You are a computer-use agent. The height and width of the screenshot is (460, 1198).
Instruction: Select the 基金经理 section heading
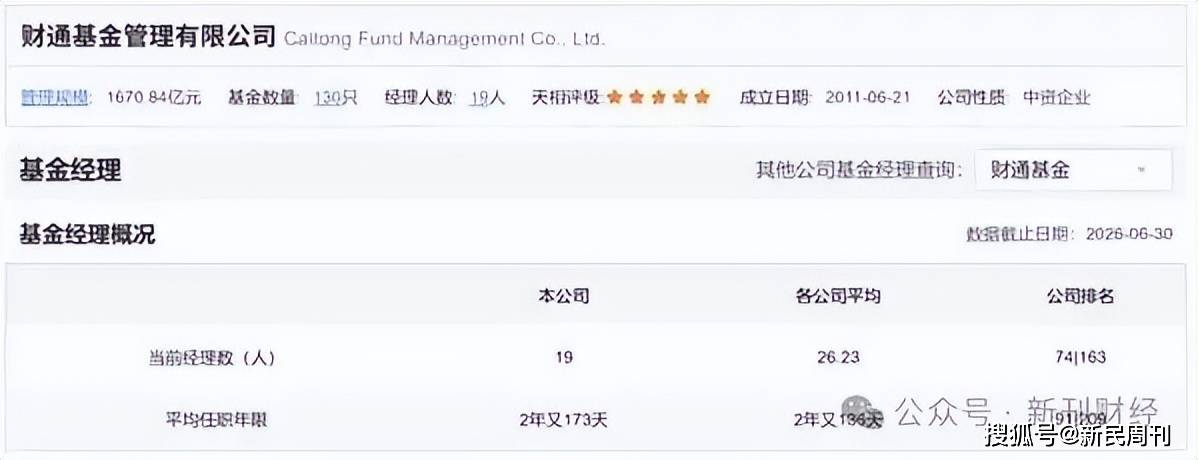coord(70,170)
